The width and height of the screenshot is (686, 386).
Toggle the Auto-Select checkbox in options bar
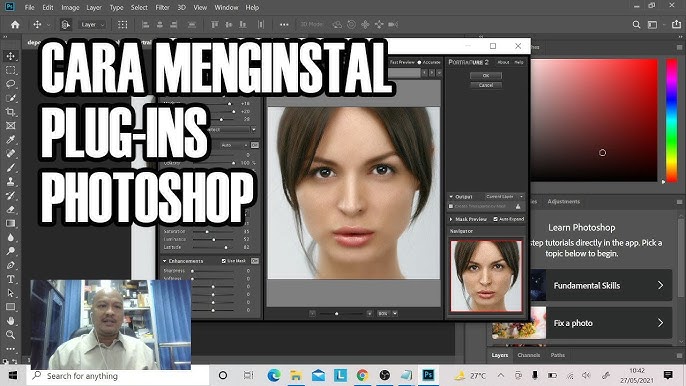(66, 25)
